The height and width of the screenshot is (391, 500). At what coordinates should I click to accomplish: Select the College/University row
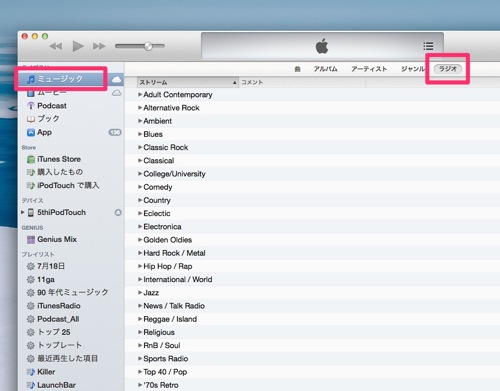(x=312, y=174)
